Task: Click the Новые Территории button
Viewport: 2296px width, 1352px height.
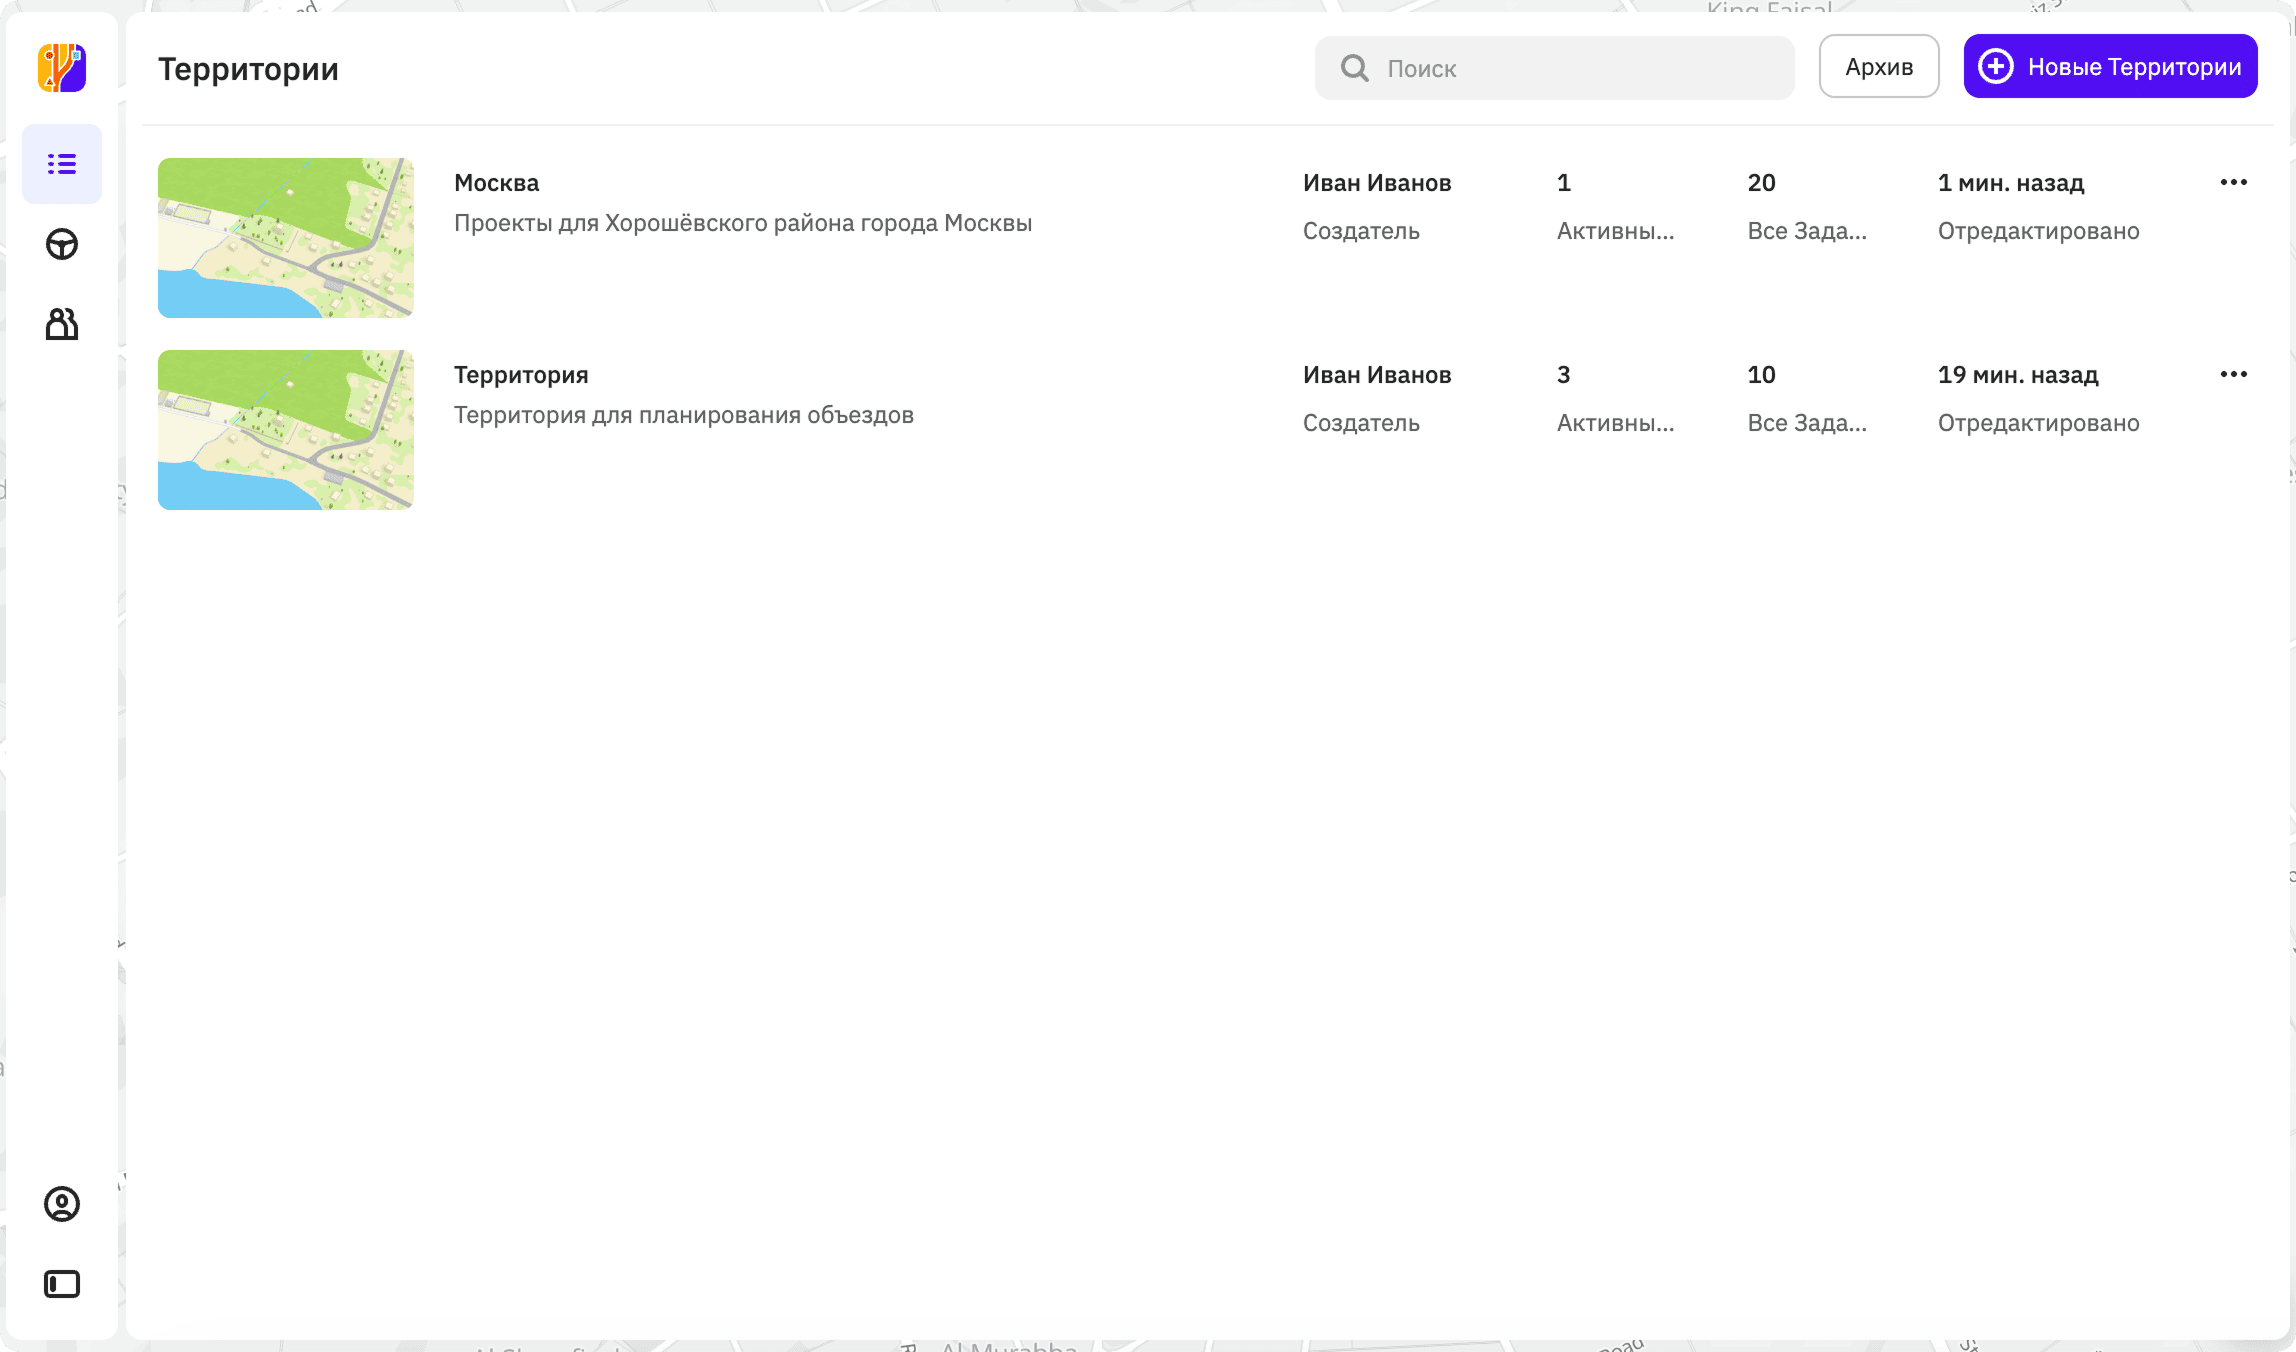Action: click(x=2110, y=67)
